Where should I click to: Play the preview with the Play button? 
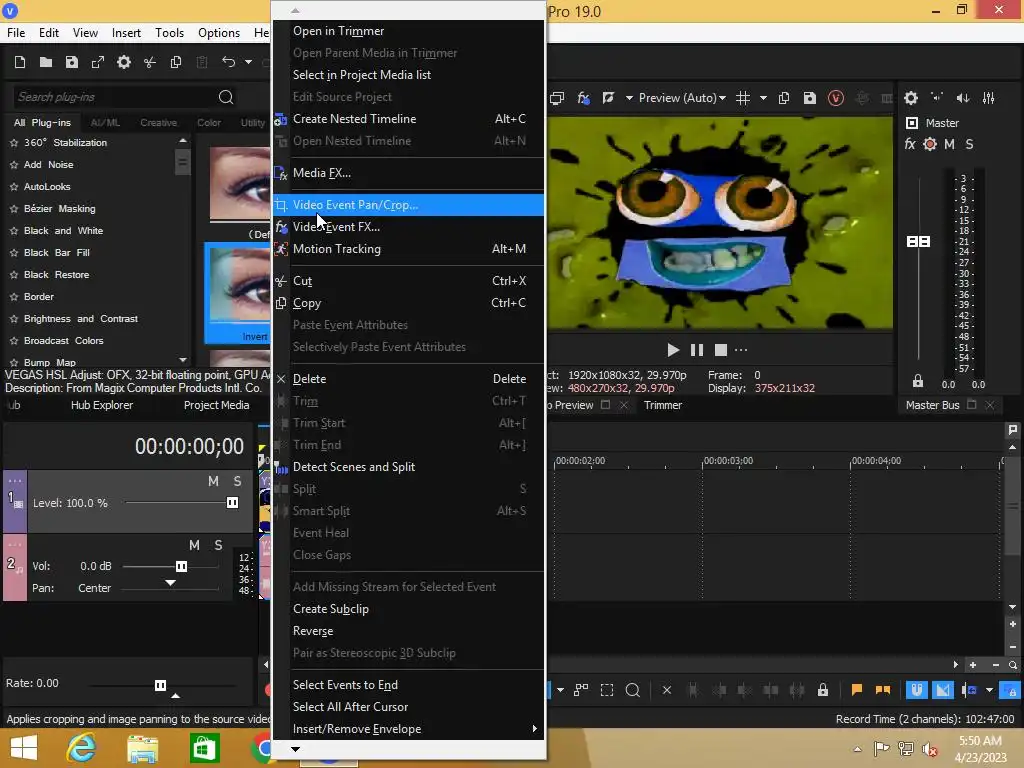673,350
